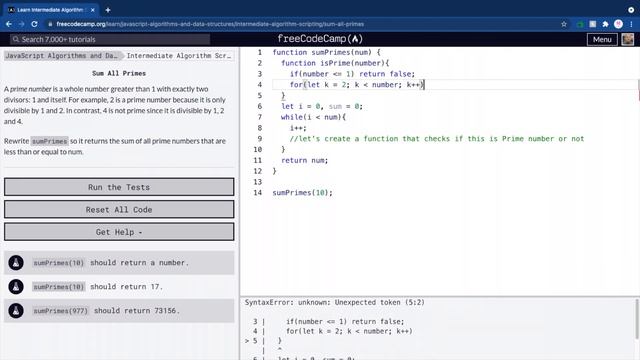Screen dimensions: 640x360
Task: Open Intermediate Algorithm Scr… breadcrumb
Action: point(178,56)
